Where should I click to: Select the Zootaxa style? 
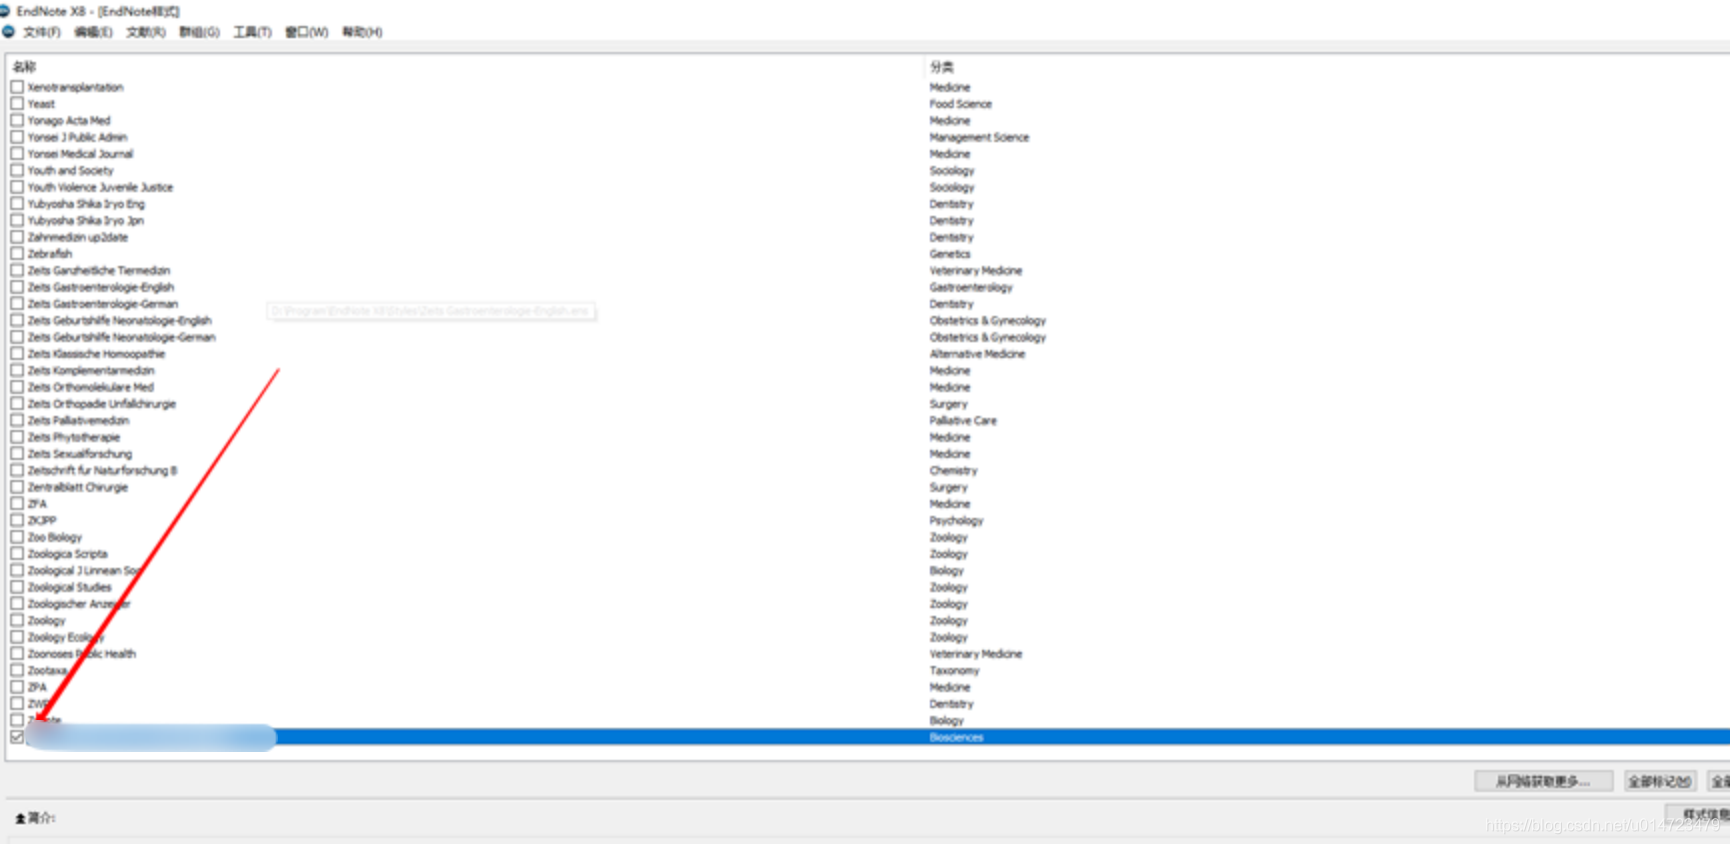pyautogui.click(x=47, y=670)
